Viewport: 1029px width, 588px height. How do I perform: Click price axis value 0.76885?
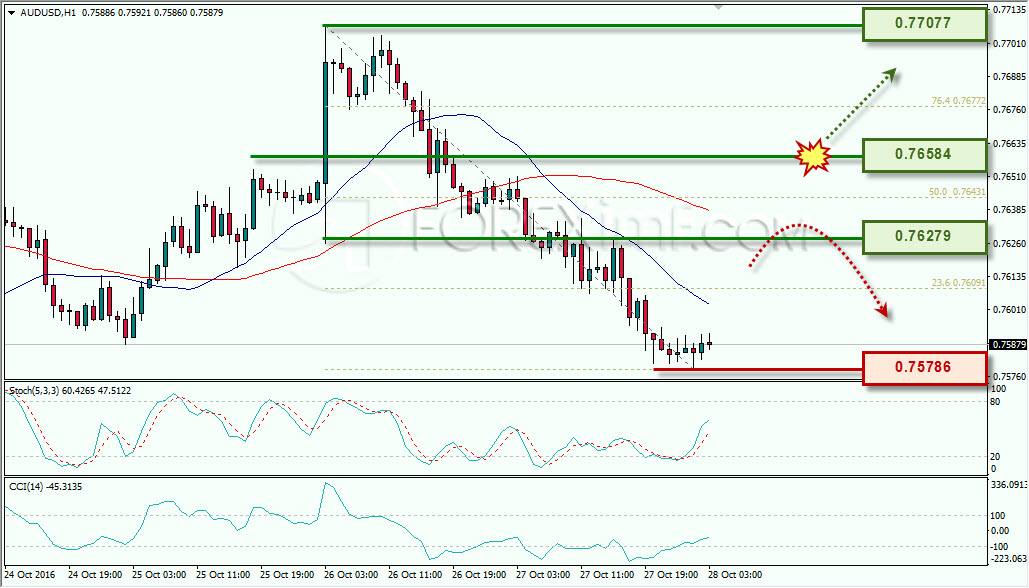point(1009,77)
